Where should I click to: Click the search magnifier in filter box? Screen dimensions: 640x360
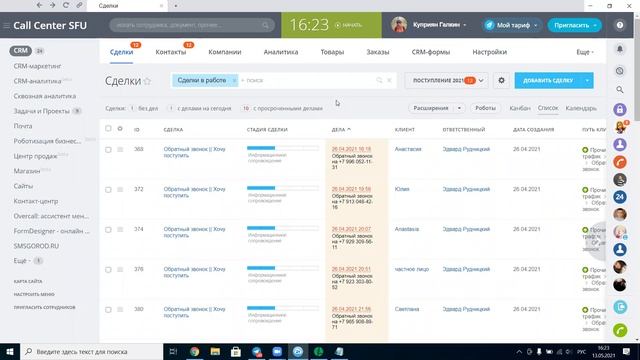pyautogui.click(x=379, y=80)
